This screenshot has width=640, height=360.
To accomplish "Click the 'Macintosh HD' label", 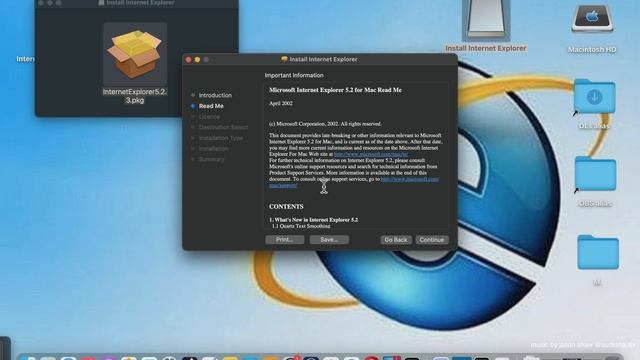I will [592, 49].
